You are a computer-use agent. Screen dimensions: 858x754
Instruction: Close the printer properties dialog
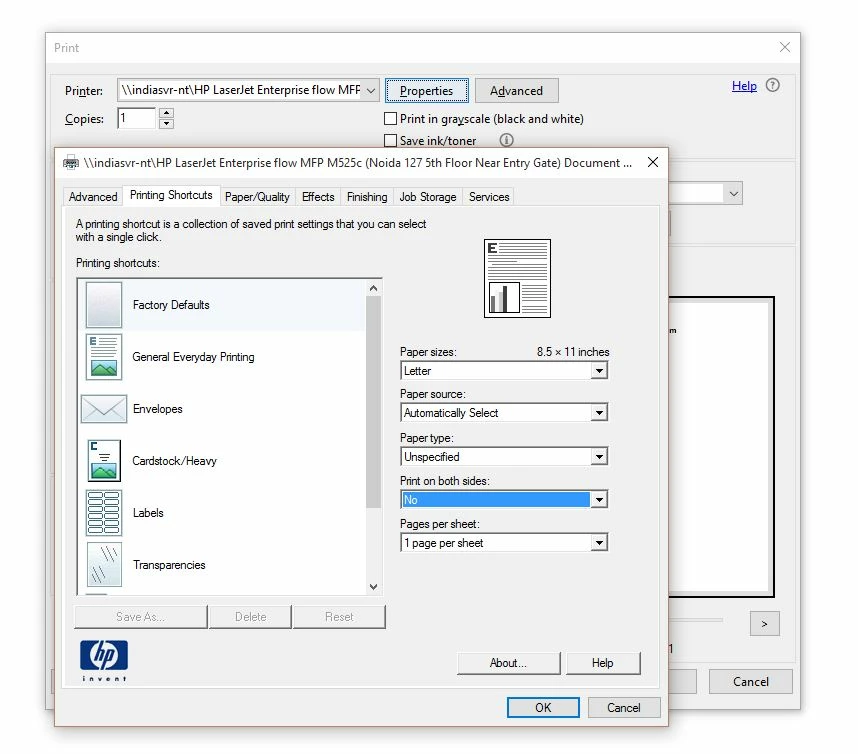[x=653, y=163]
